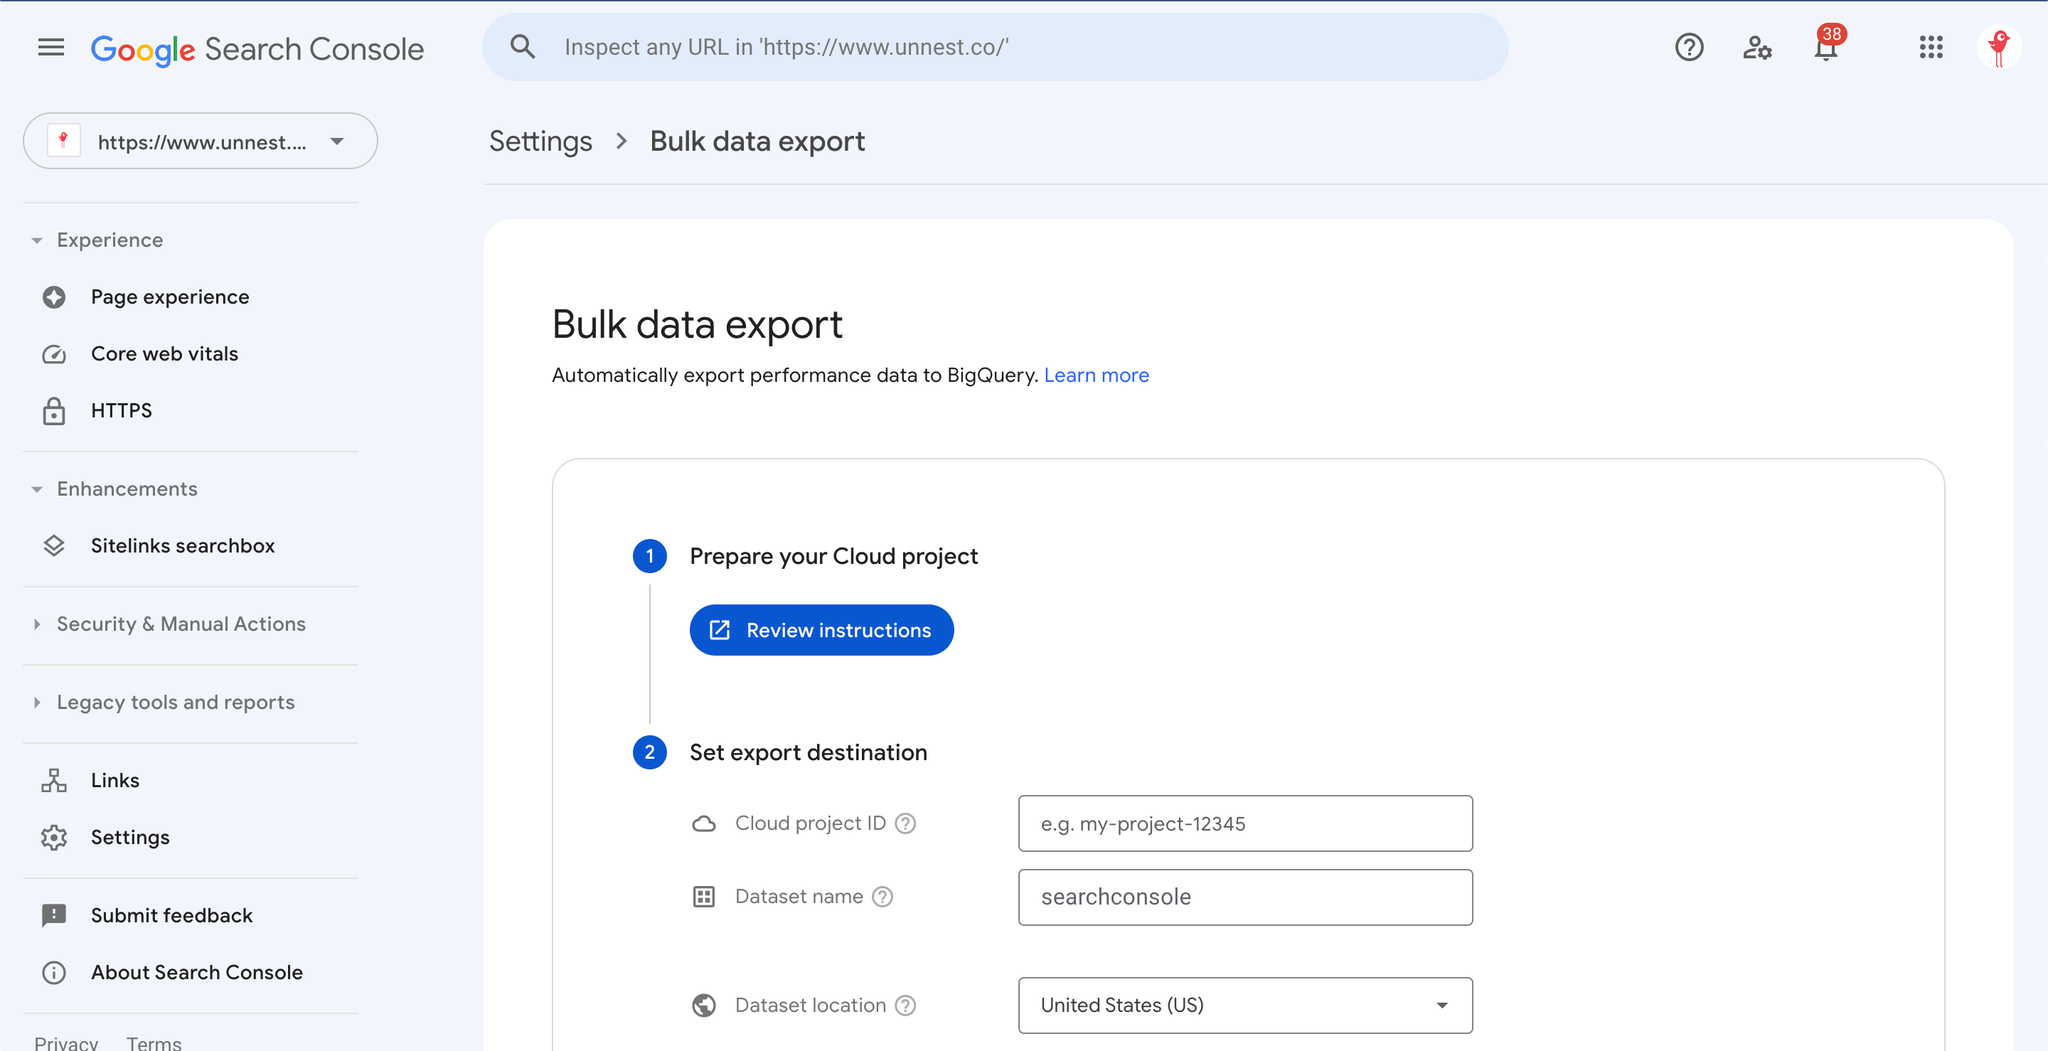Click the About Search Console info icon
2048x1051 pixels.
coord(54,973)
